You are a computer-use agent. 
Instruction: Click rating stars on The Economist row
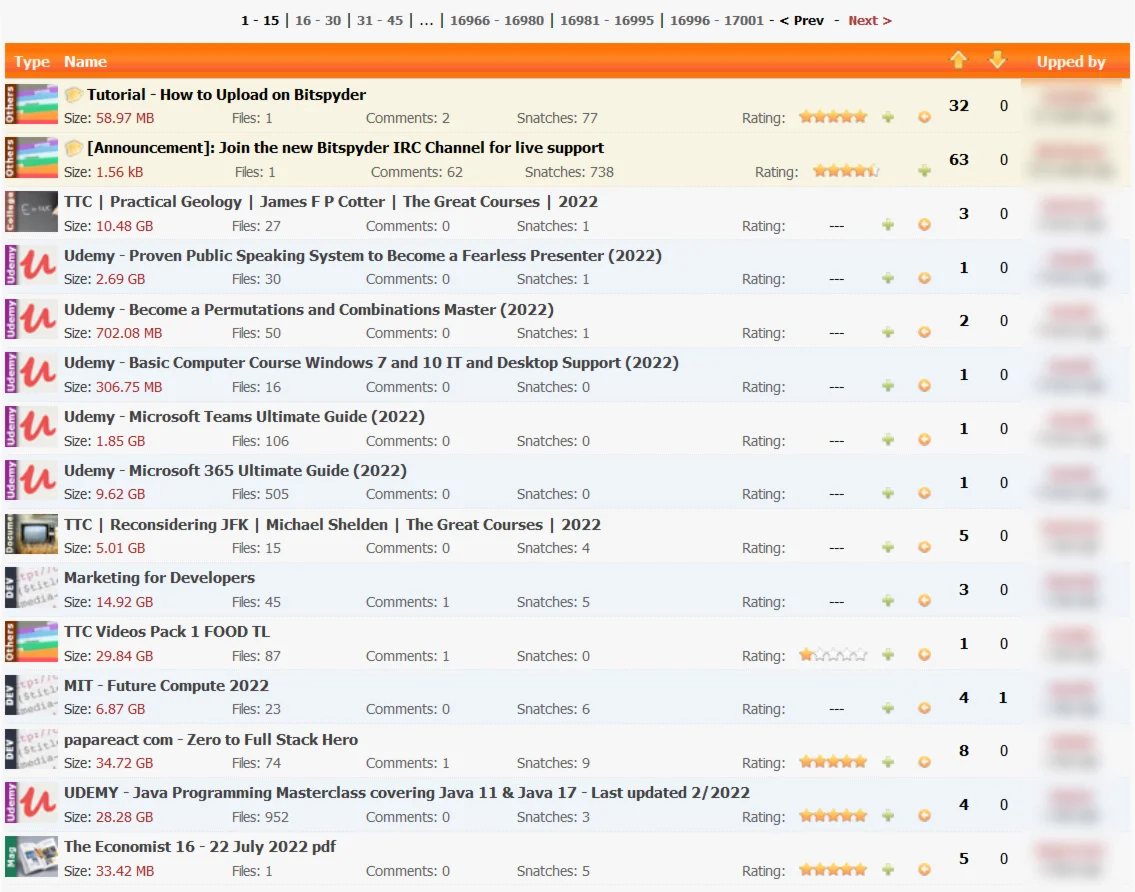coord(832,870)
